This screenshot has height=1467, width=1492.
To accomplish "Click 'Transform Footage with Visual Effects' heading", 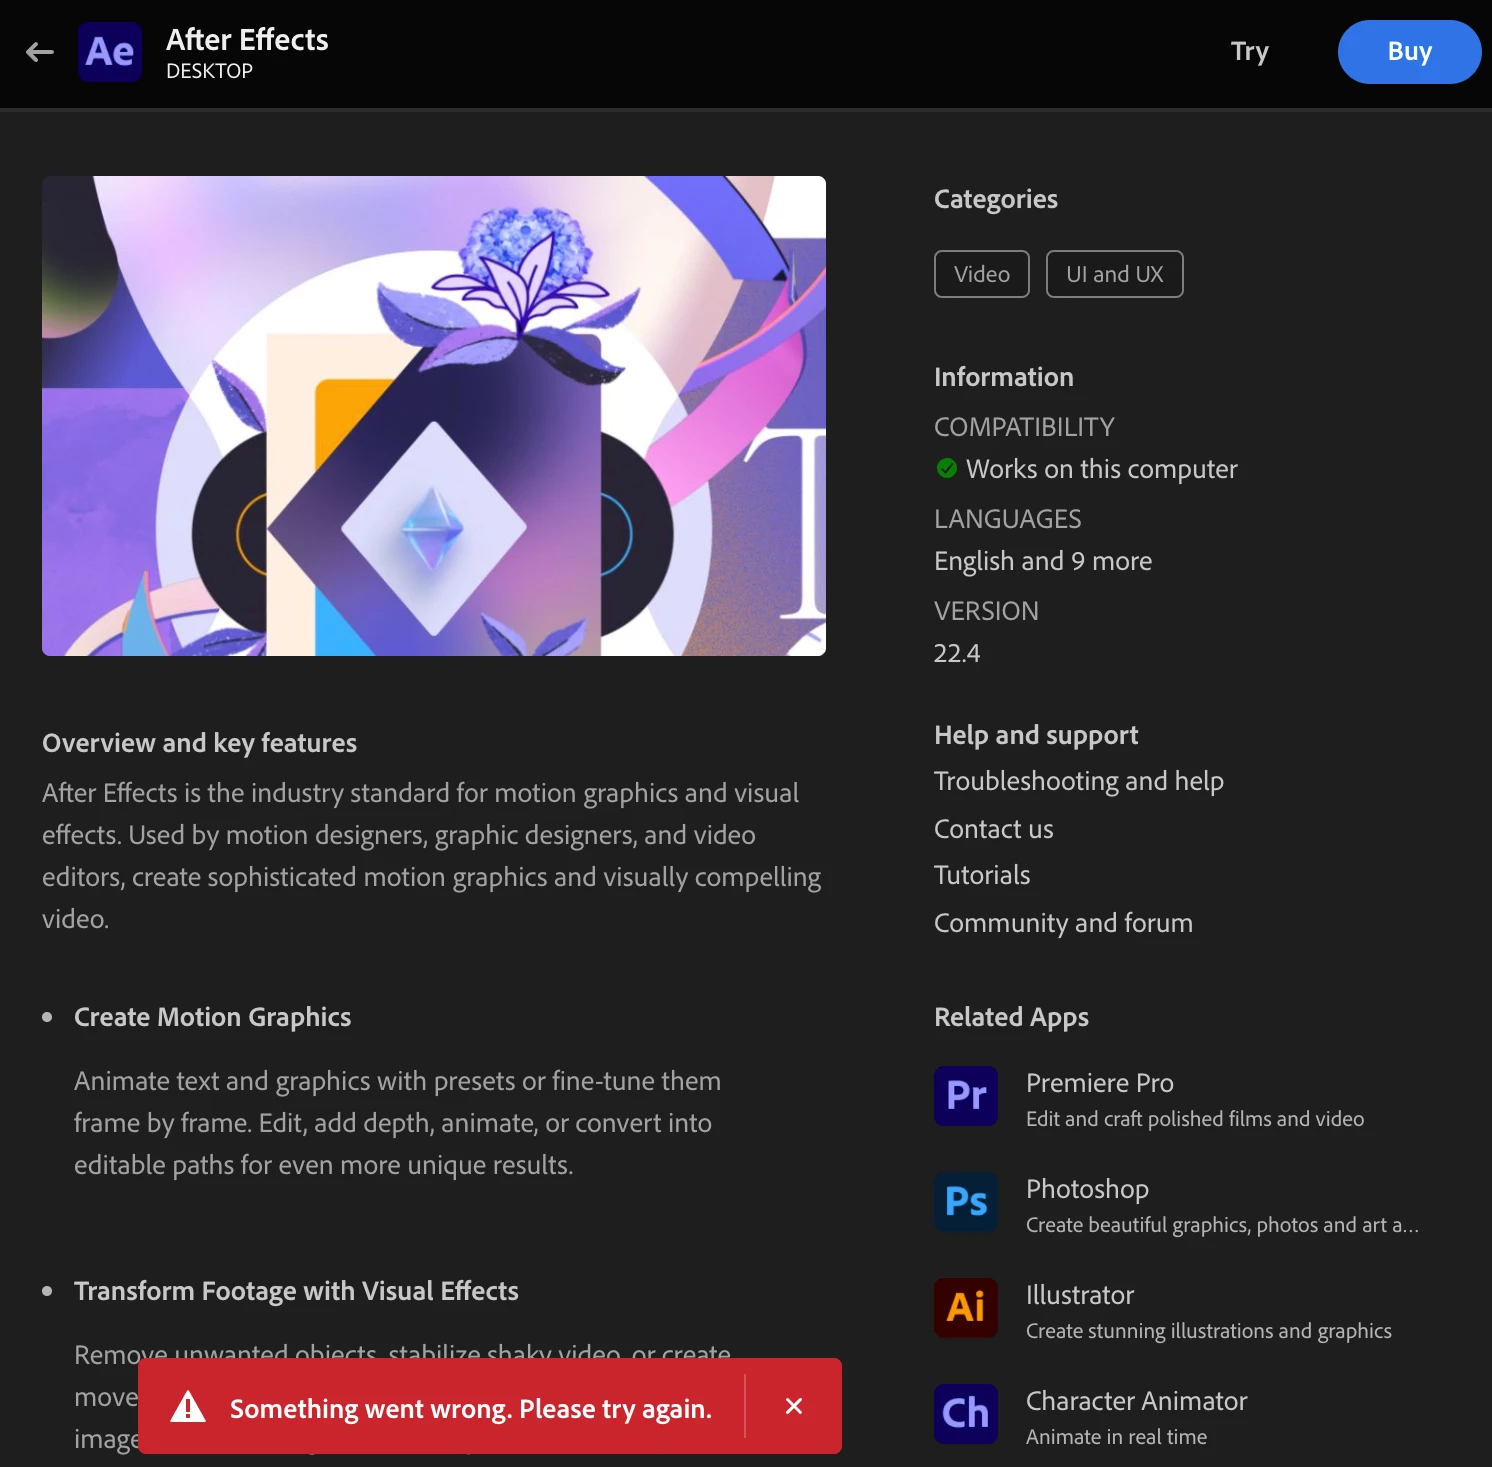I will [296, 1291].
